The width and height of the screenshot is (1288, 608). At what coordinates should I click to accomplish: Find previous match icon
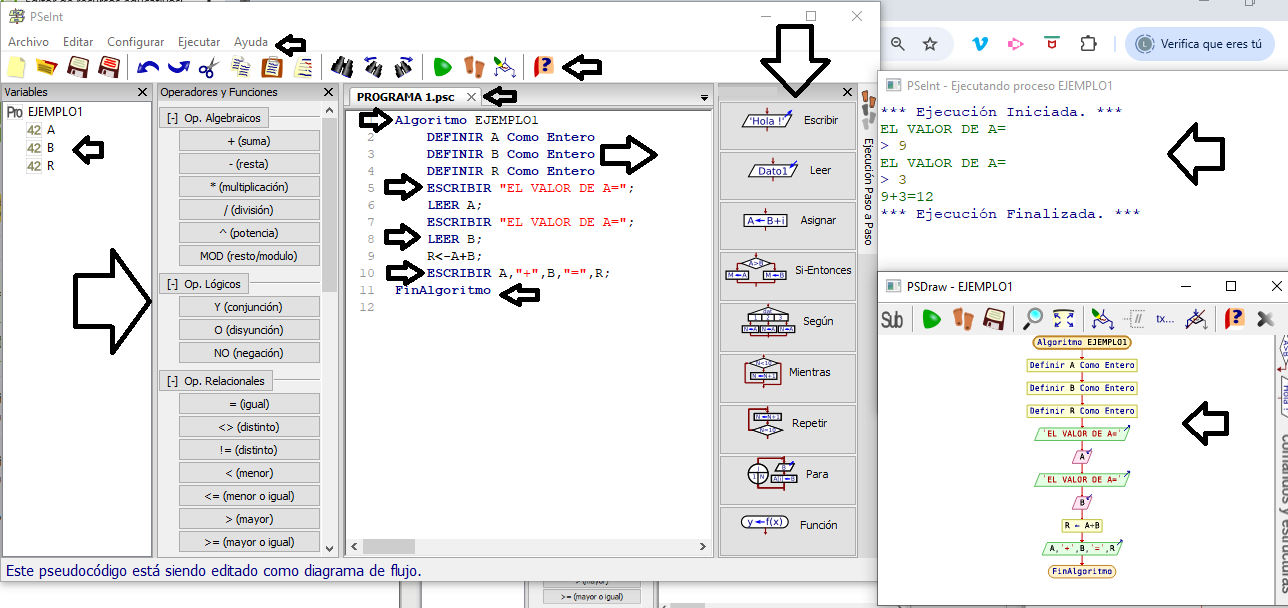point(373,68)
